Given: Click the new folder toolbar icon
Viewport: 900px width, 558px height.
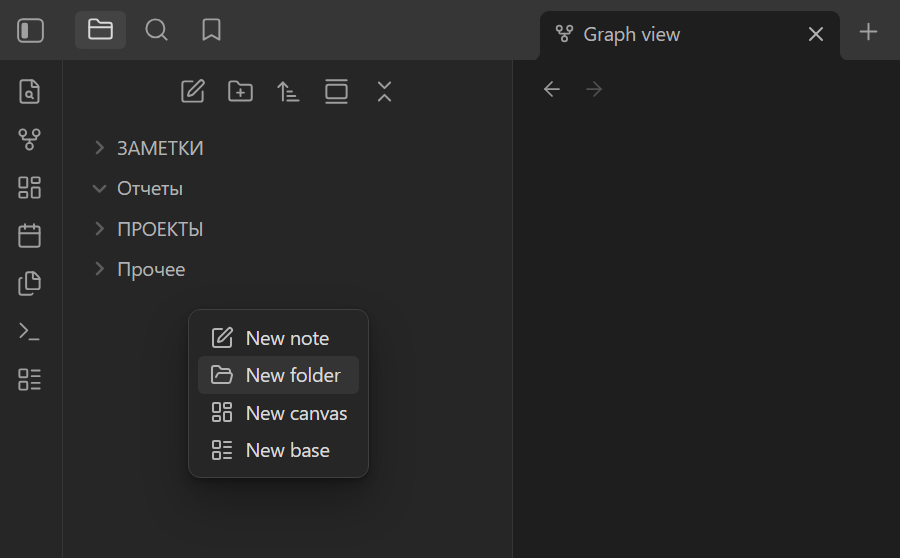Looking at the screenshot, I should click(240, 91).
